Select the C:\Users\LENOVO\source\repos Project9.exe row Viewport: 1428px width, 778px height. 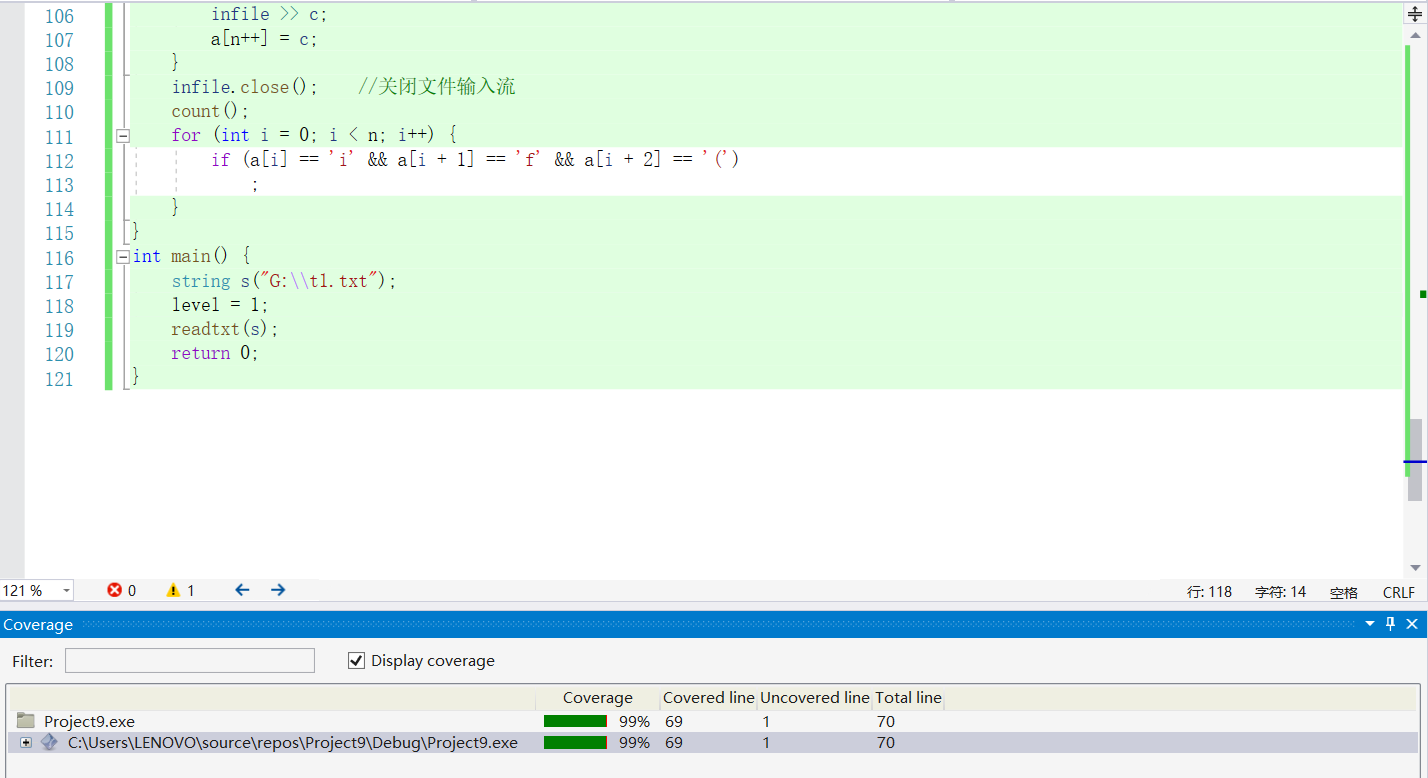712,742
